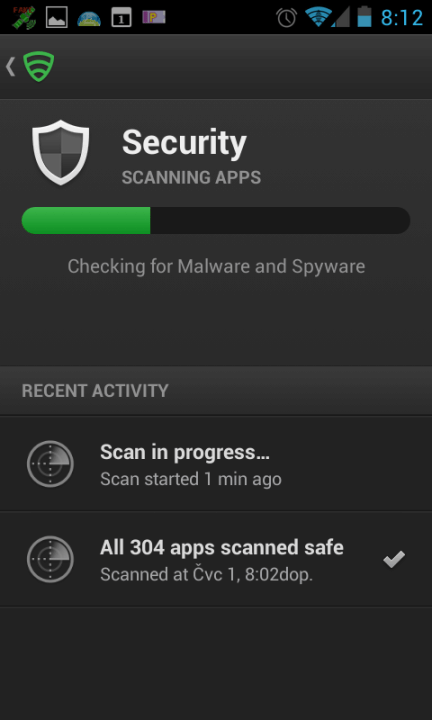Tap radar icon beside All 304 apps scanned
The width and height of the screenshot is (432, 720).
click(x=50, y=559)
